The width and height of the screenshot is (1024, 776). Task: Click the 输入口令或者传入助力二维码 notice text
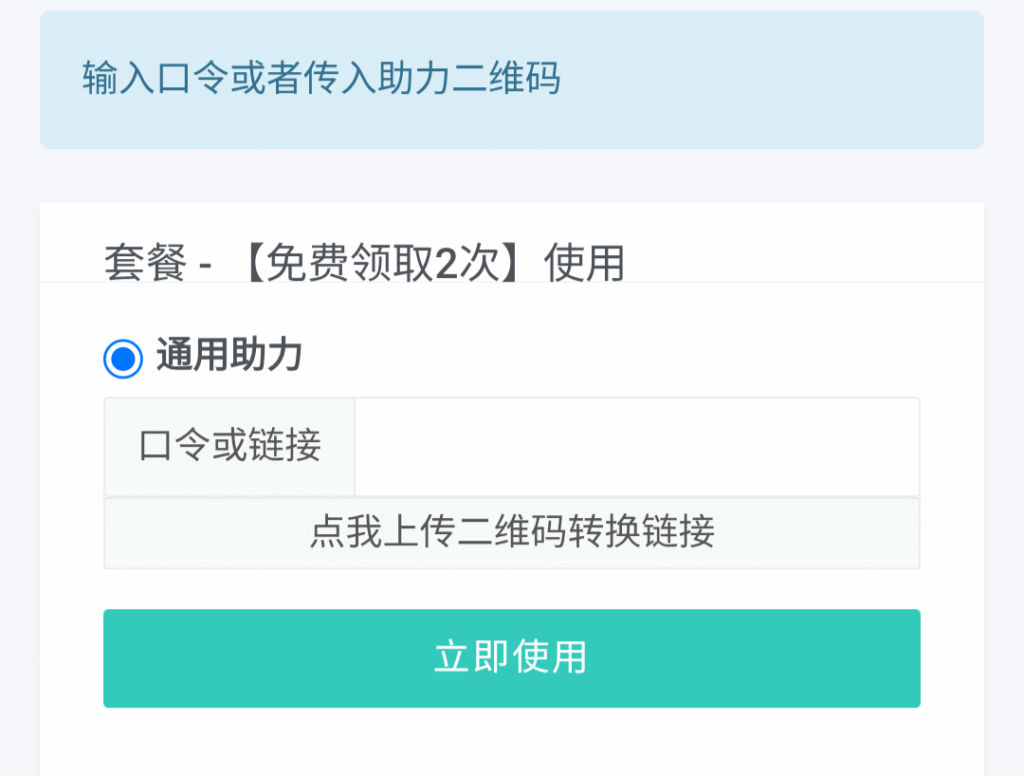point(321,79)
